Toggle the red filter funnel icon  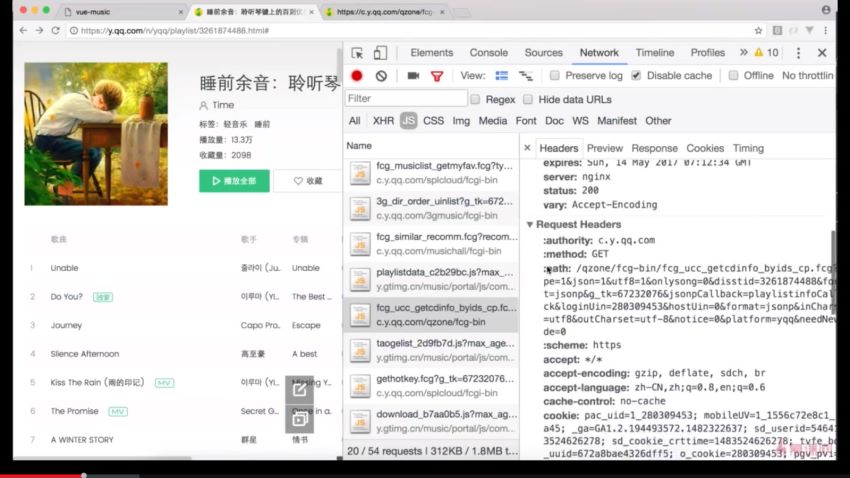(x=437, y=76)
